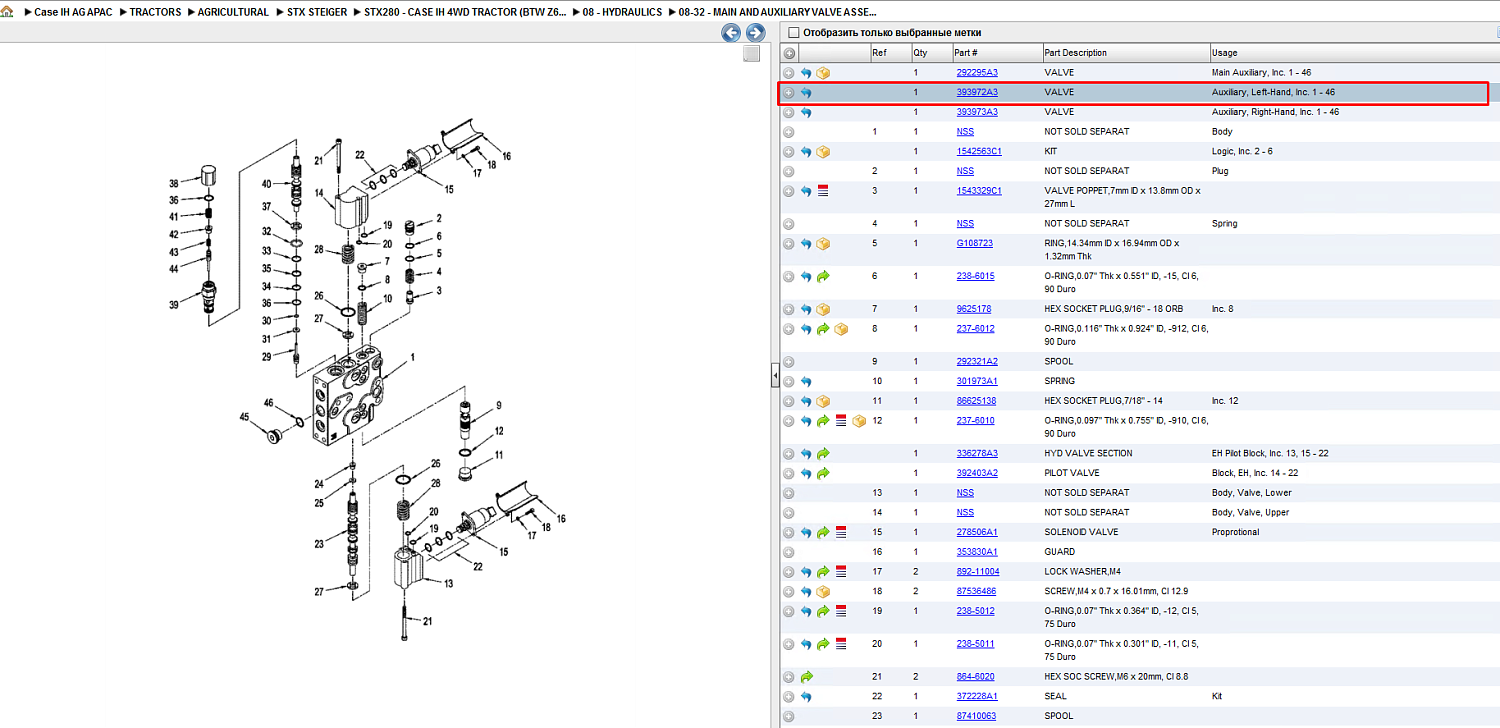
Task: Click the blue arrow icon in the 301973A1 row
Action: click(806, 381)
